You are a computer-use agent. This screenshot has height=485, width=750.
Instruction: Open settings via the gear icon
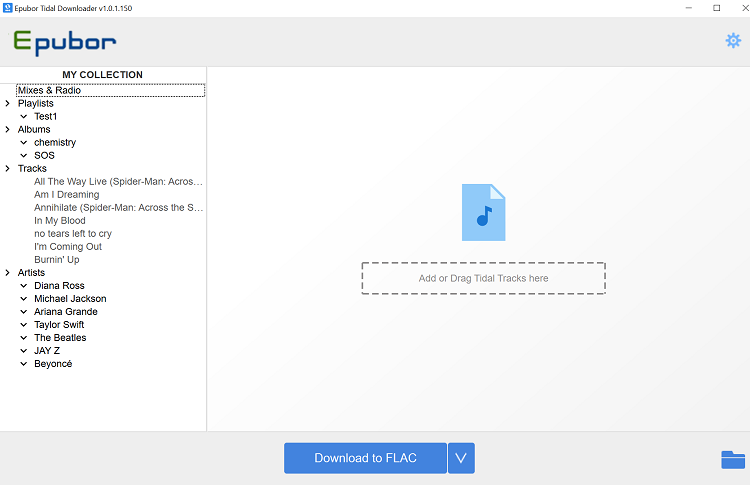(733, 41)
